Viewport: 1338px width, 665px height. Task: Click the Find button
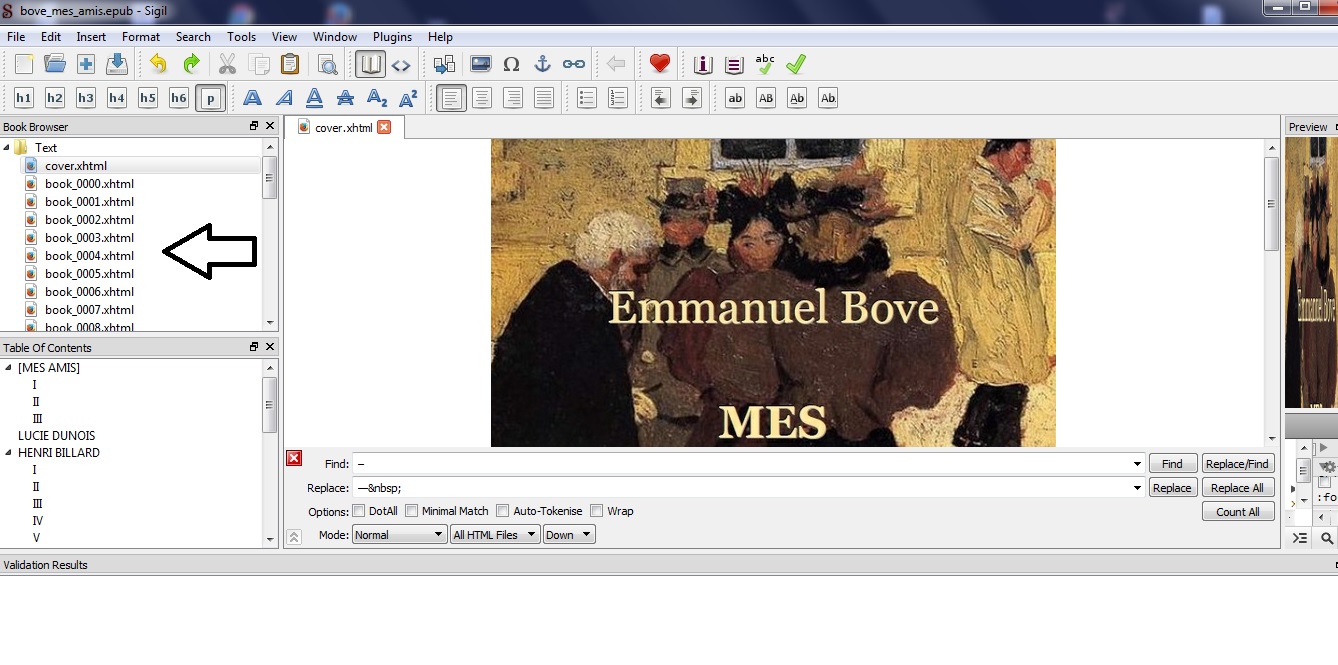coord(1172,464)
